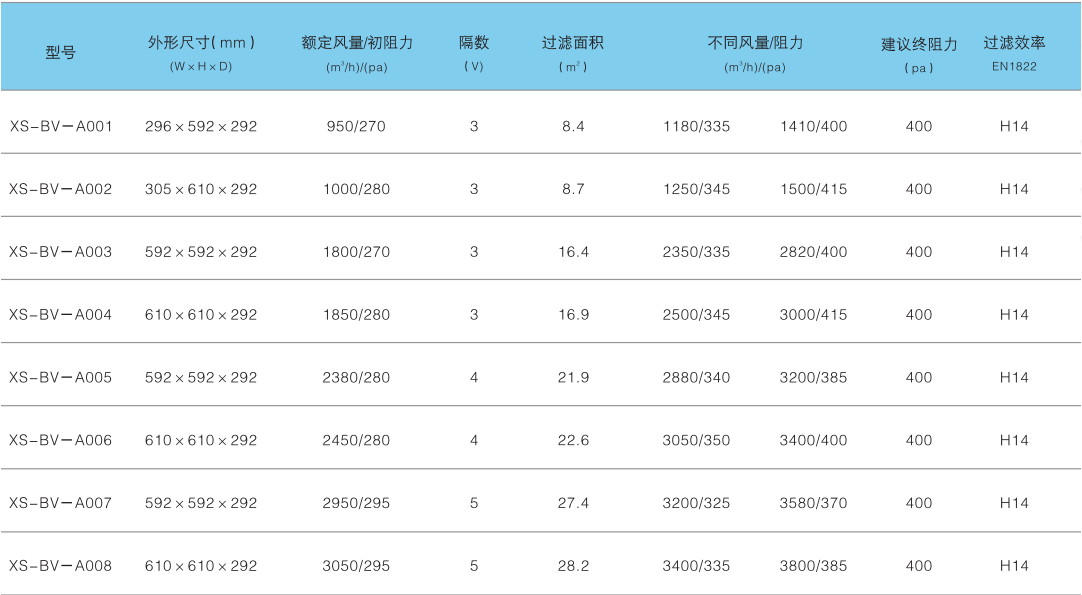
Task: Select the 1180/335 airflow resistance cell
Action: [697, 127]
